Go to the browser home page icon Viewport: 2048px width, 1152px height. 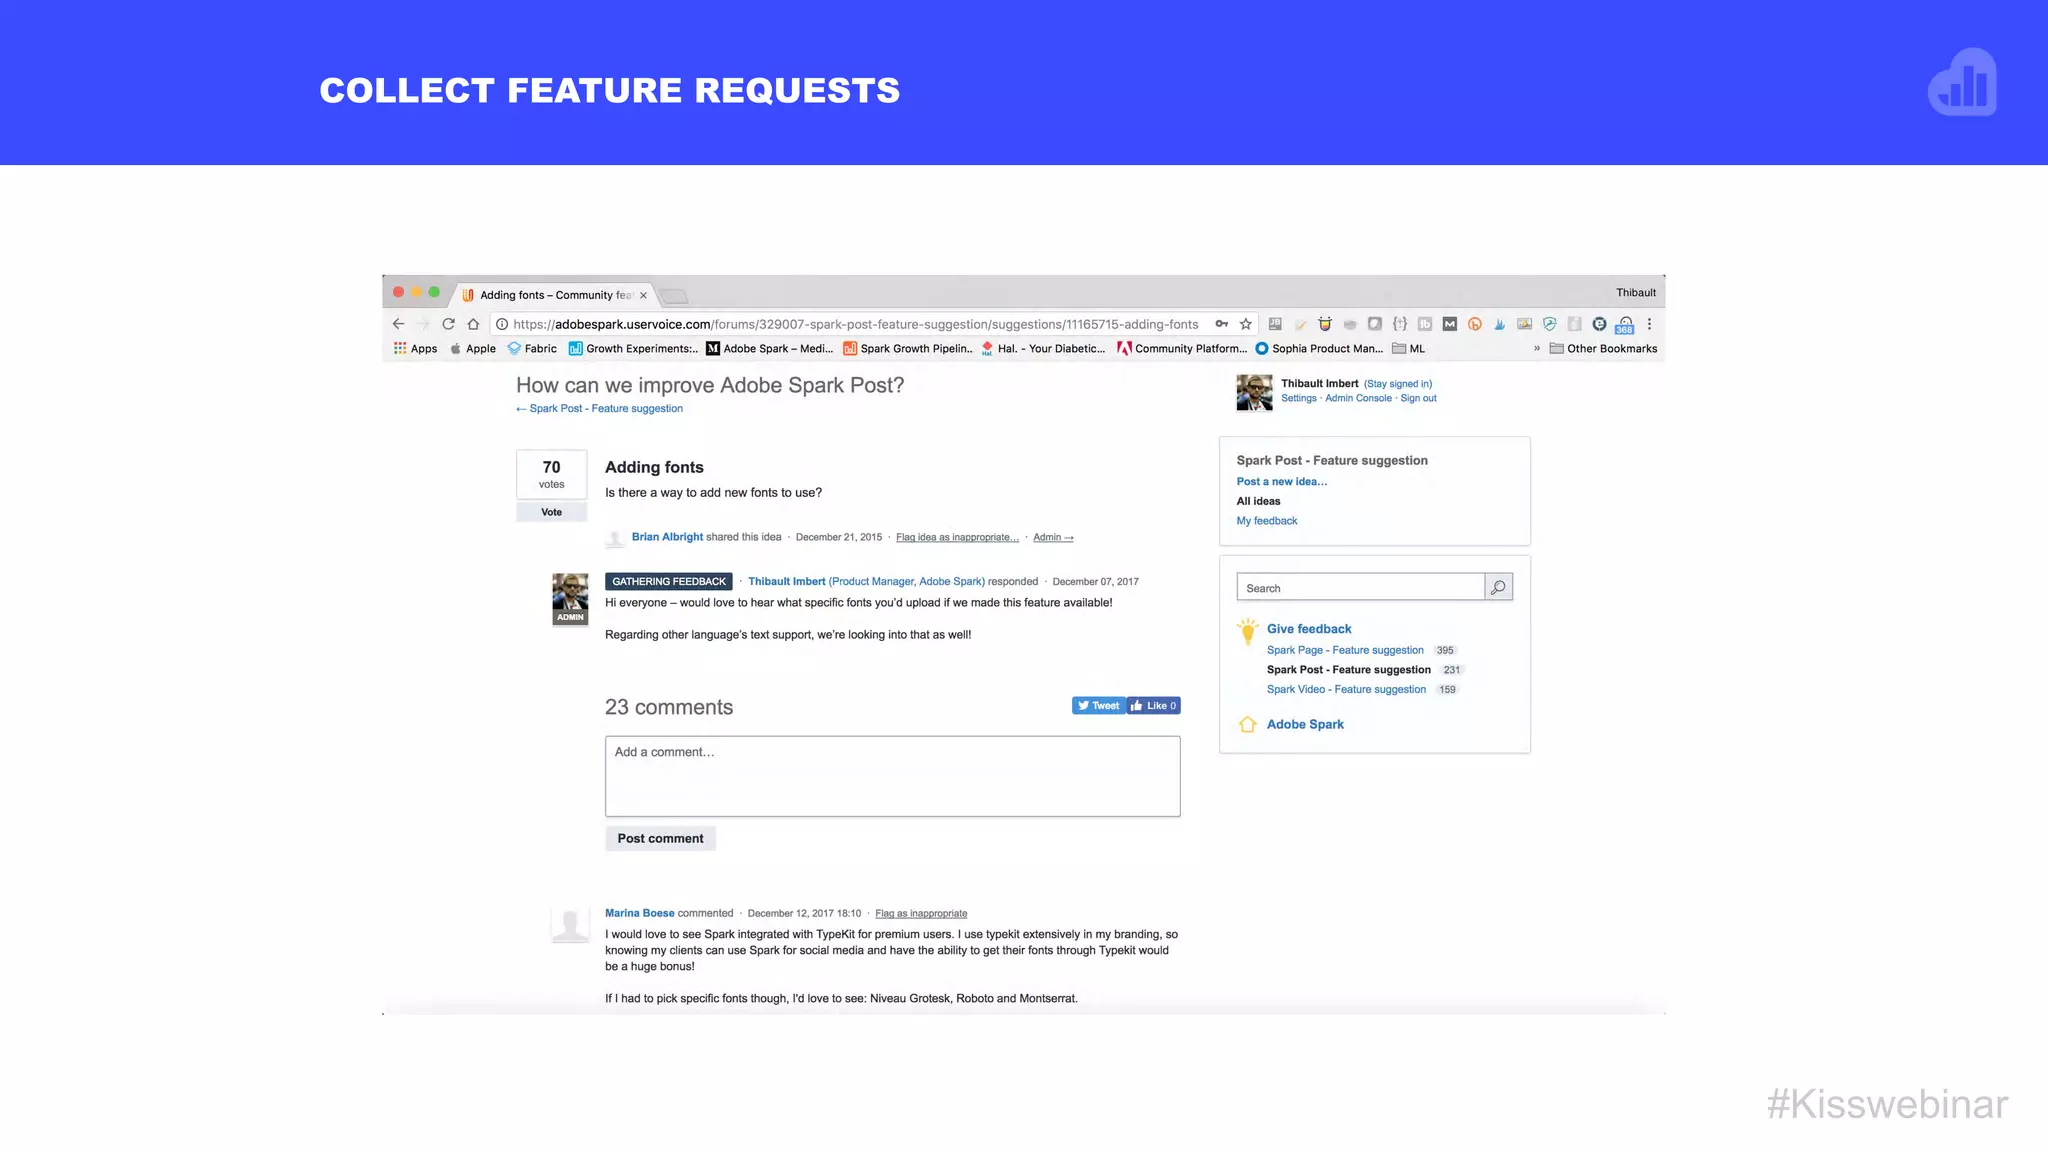tap(473, 324)
